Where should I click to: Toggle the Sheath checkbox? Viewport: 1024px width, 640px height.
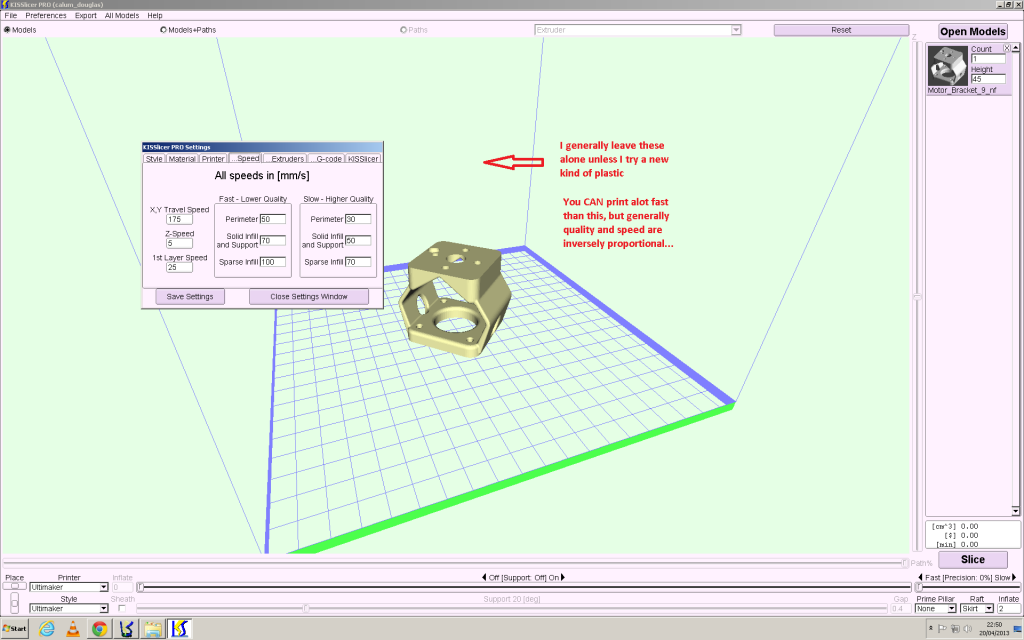121,609
